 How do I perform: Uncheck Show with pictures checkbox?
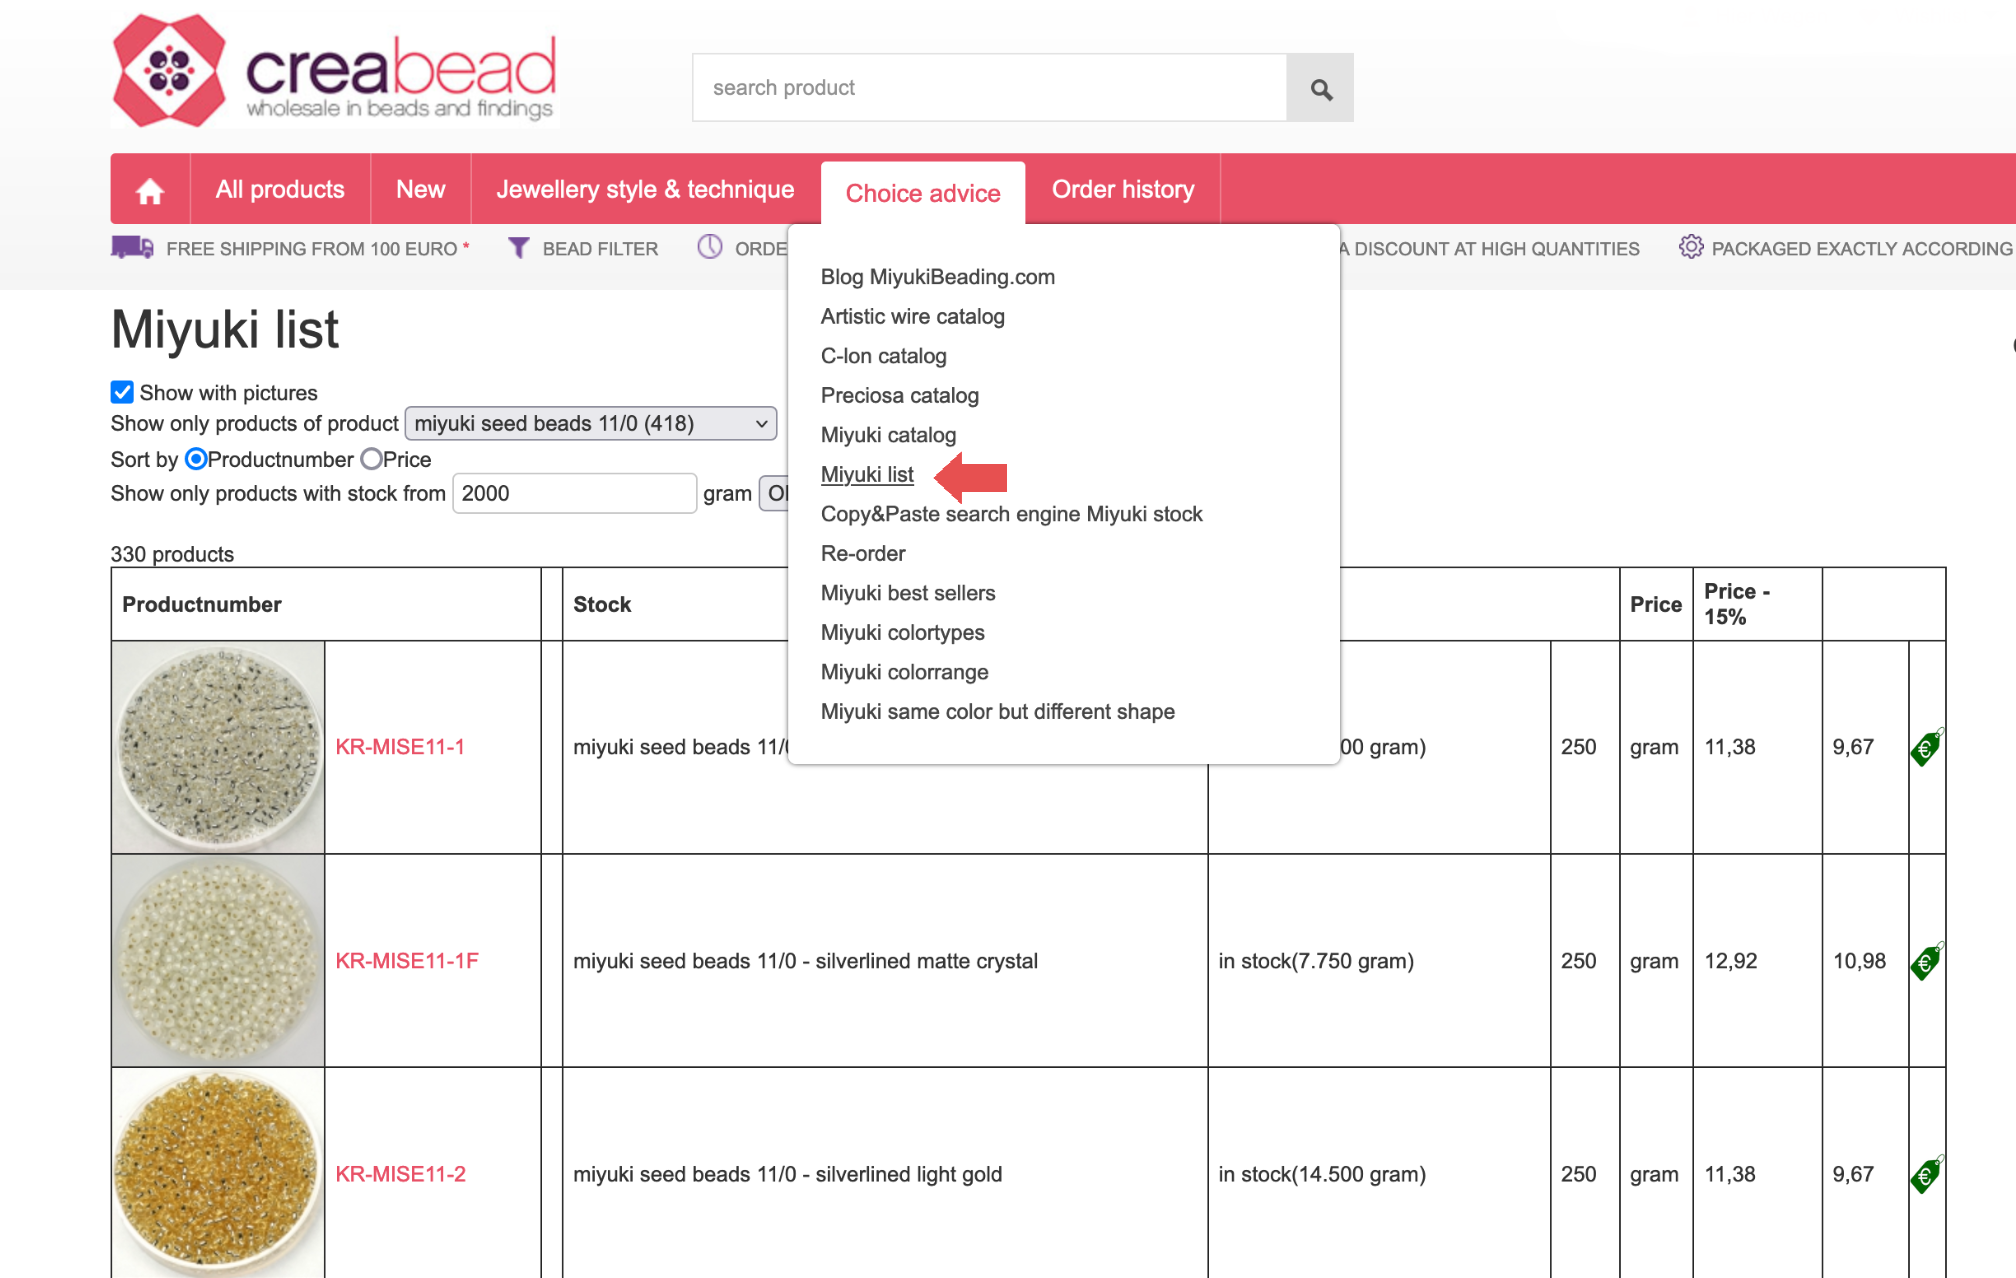(122, 392)
